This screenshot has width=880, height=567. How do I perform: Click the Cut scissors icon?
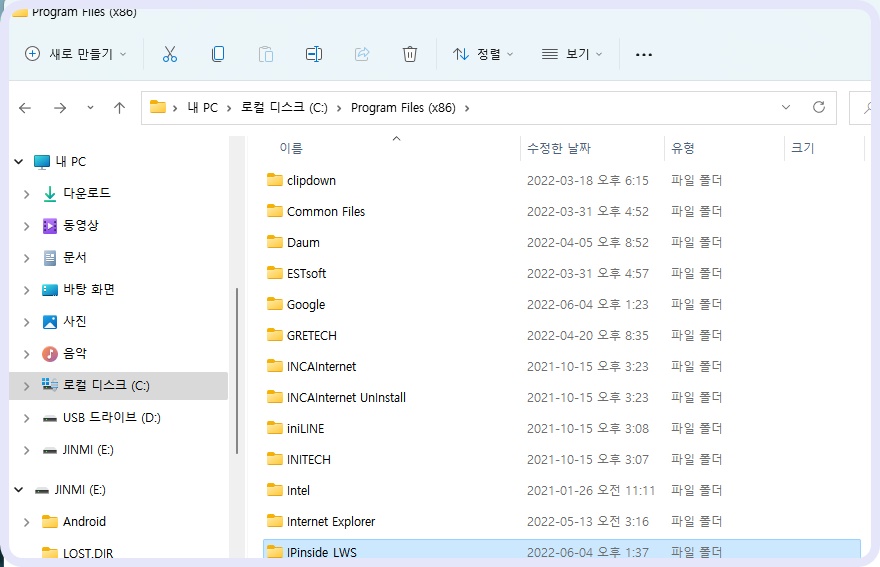(x=169, y=54)
